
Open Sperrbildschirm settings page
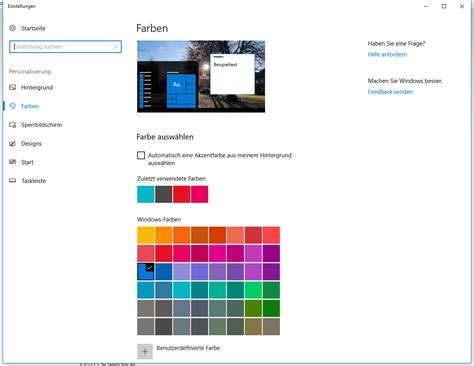coord(41,125)
